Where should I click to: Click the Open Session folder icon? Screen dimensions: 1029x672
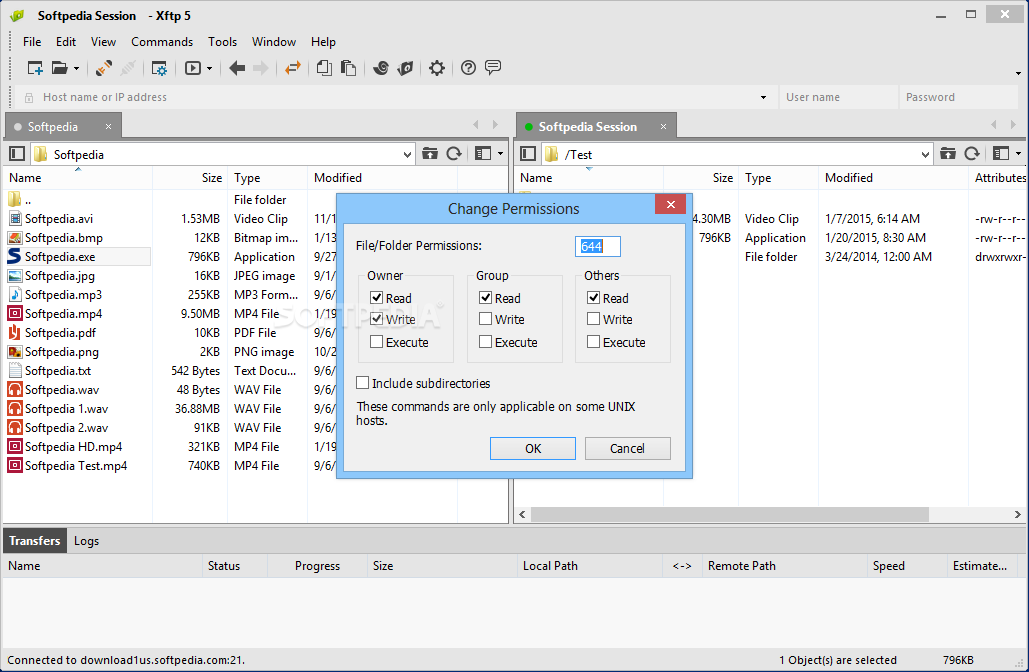[60, 68]
